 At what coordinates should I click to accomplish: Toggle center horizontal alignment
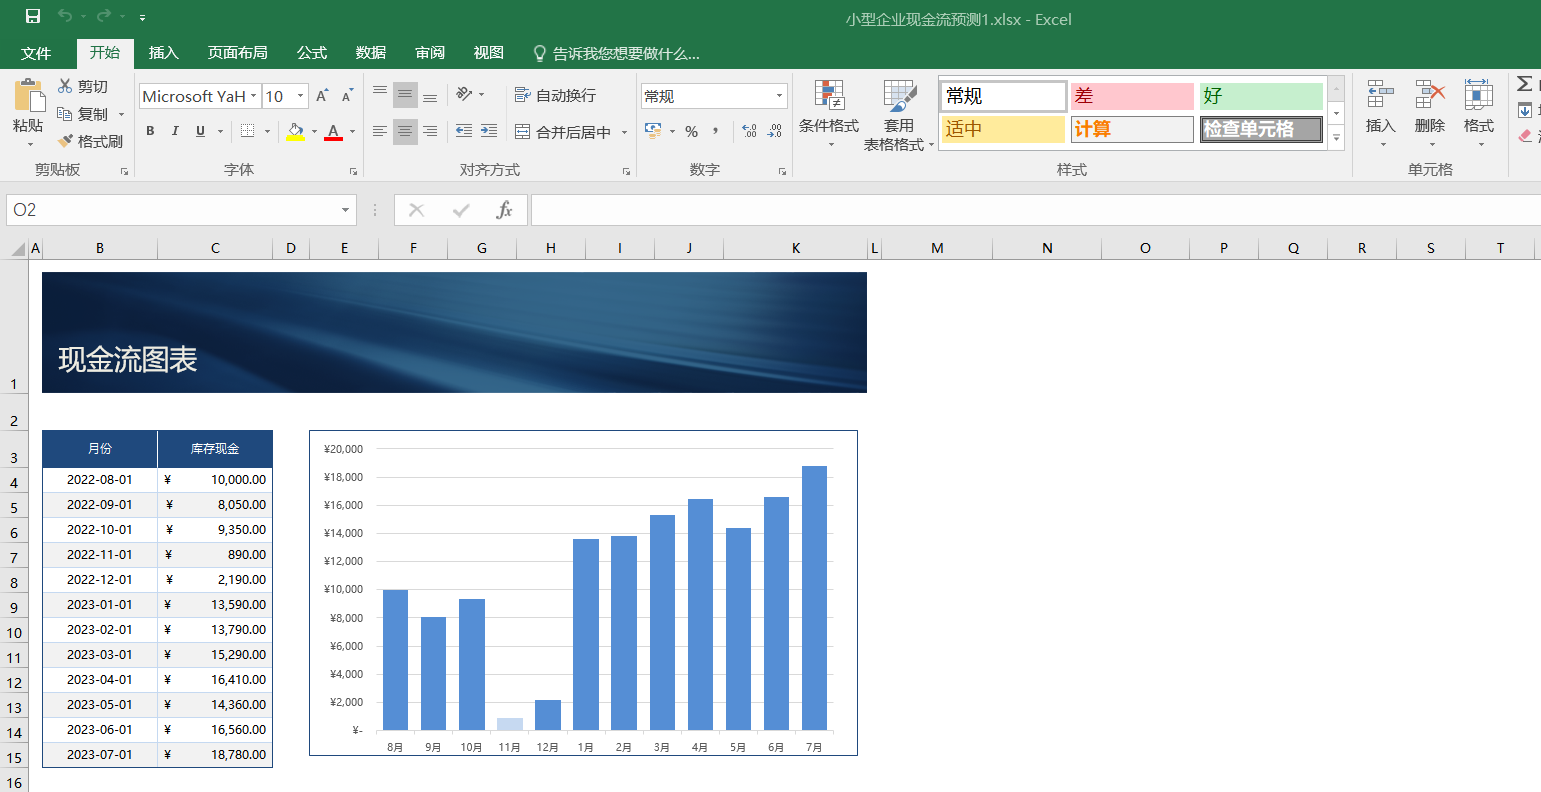(x=405, y=131)
